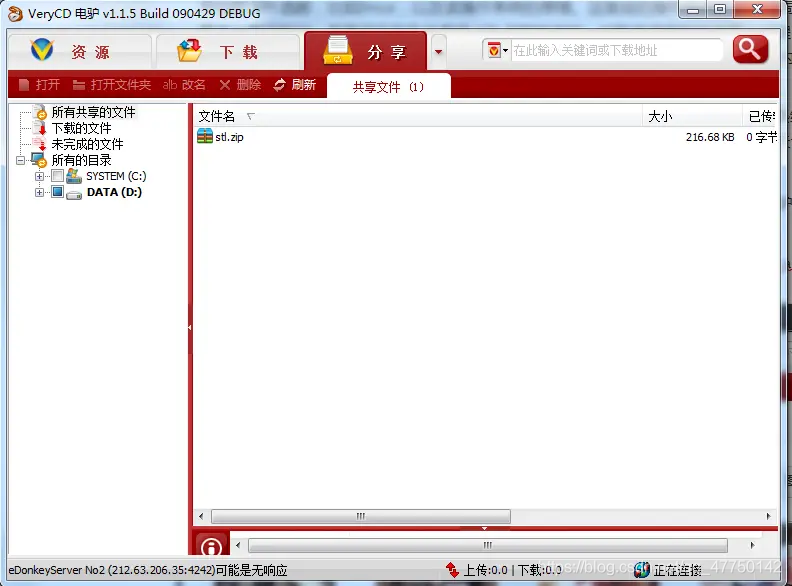792x586 pixels.
Task: Click 打开文件夹 open folder toolbar item
Action: coord(112,85)
